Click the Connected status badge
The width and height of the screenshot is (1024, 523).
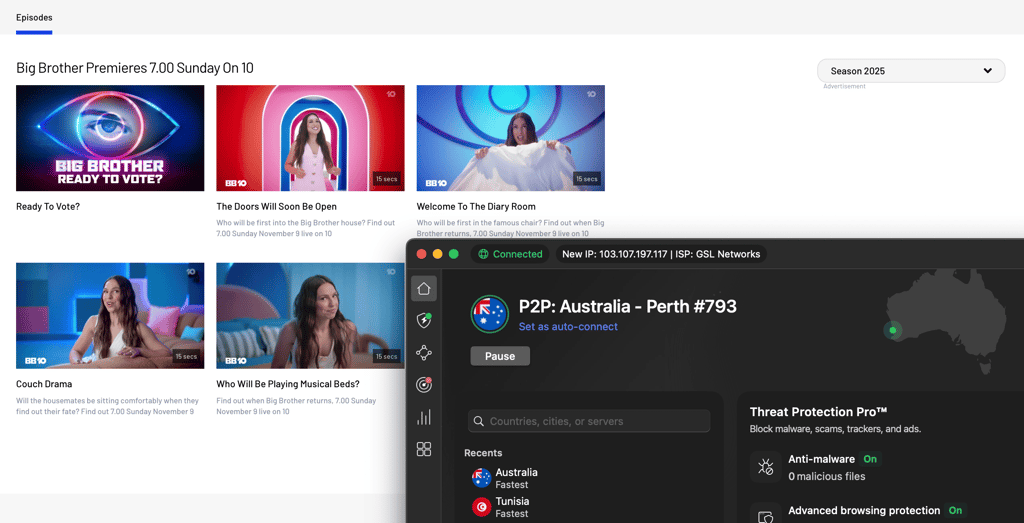[510, 254]
